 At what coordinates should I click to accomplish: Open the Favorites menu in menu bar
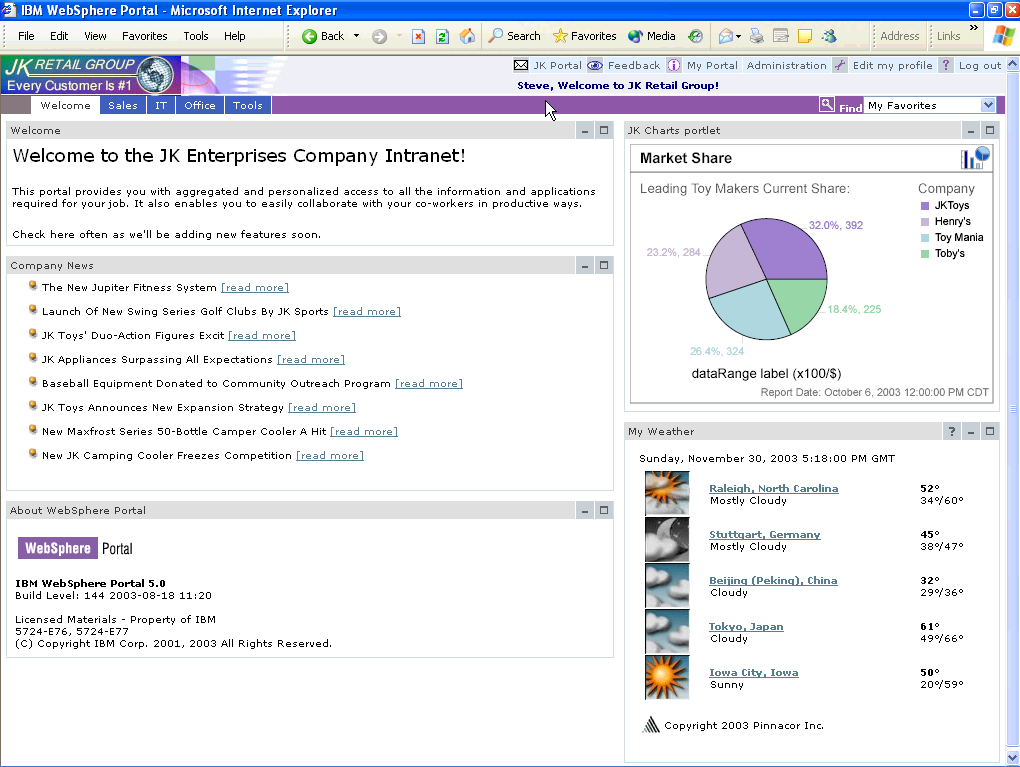pos(144,36)
